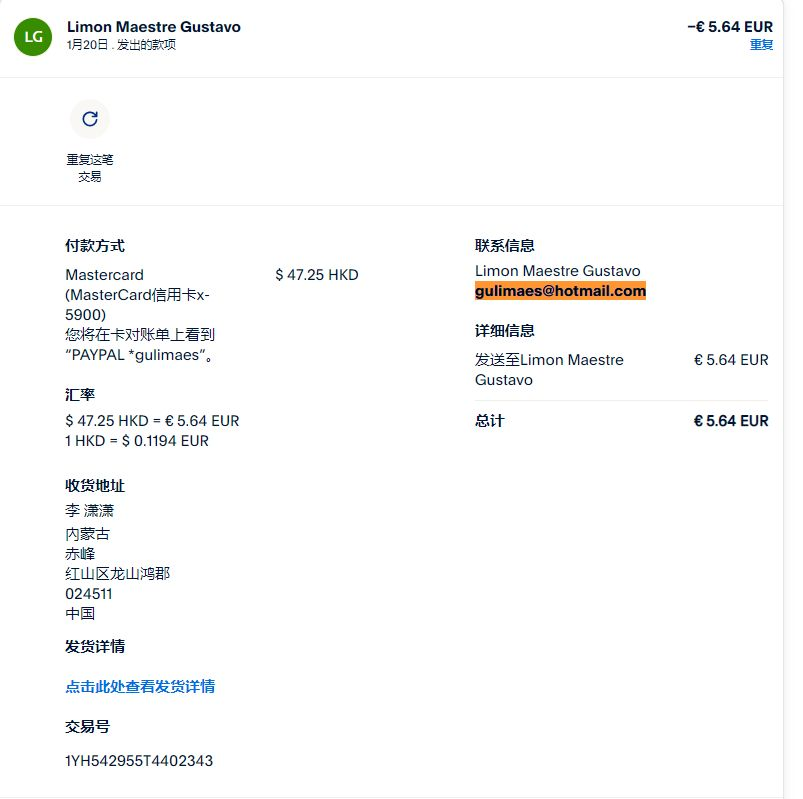Image resolution: width=803 pixels, height=799 pixels.
Task: Click the 交易号 heading
Action: coord(87,727)
